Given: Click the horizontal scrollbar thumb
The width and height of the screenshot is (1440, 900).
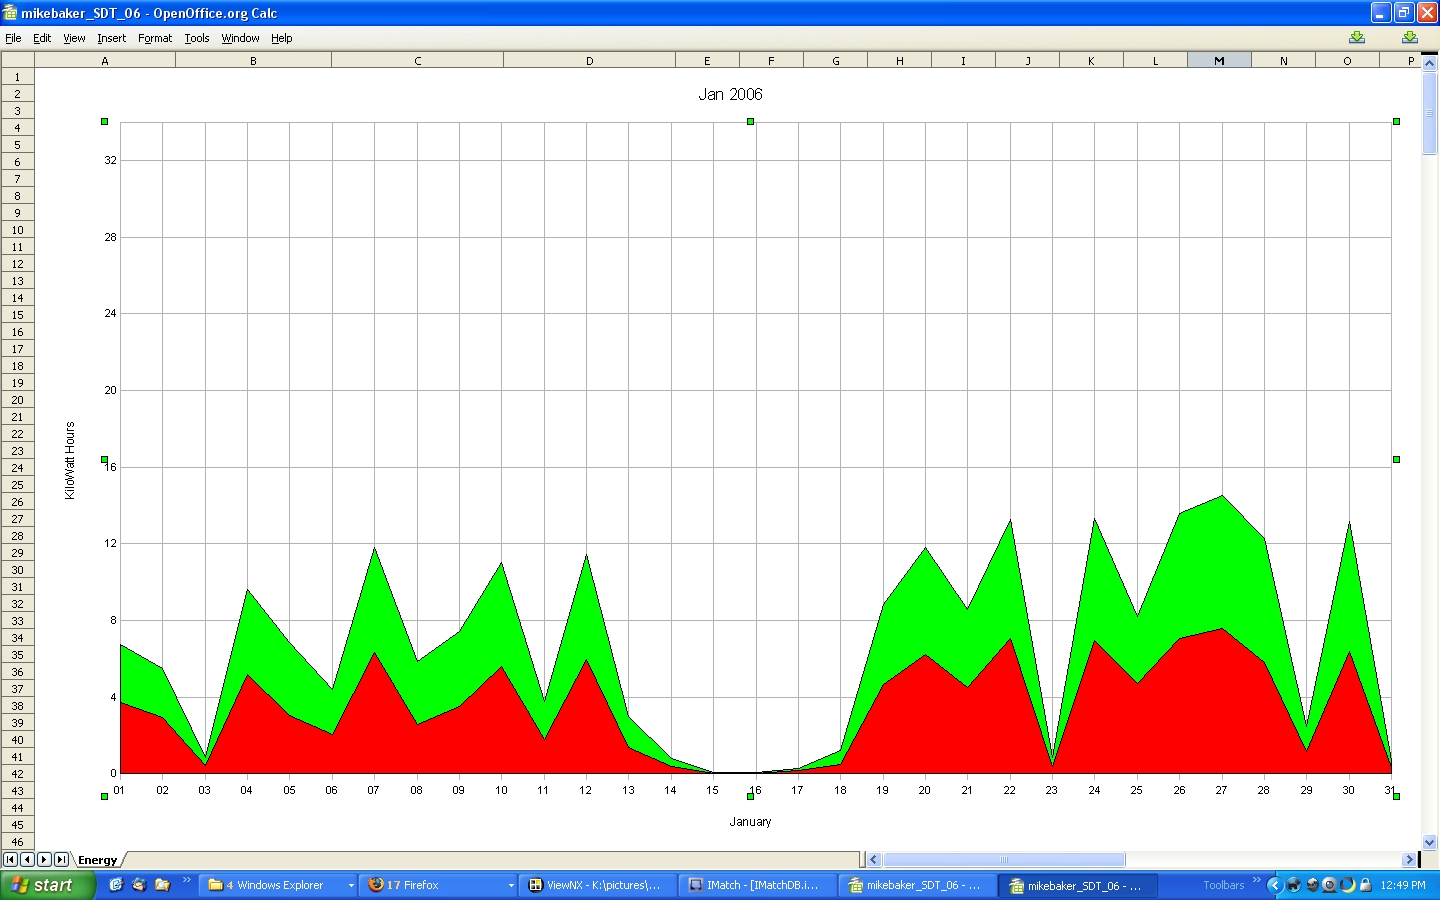Looking at the screenshot, I should point(1004,859).
